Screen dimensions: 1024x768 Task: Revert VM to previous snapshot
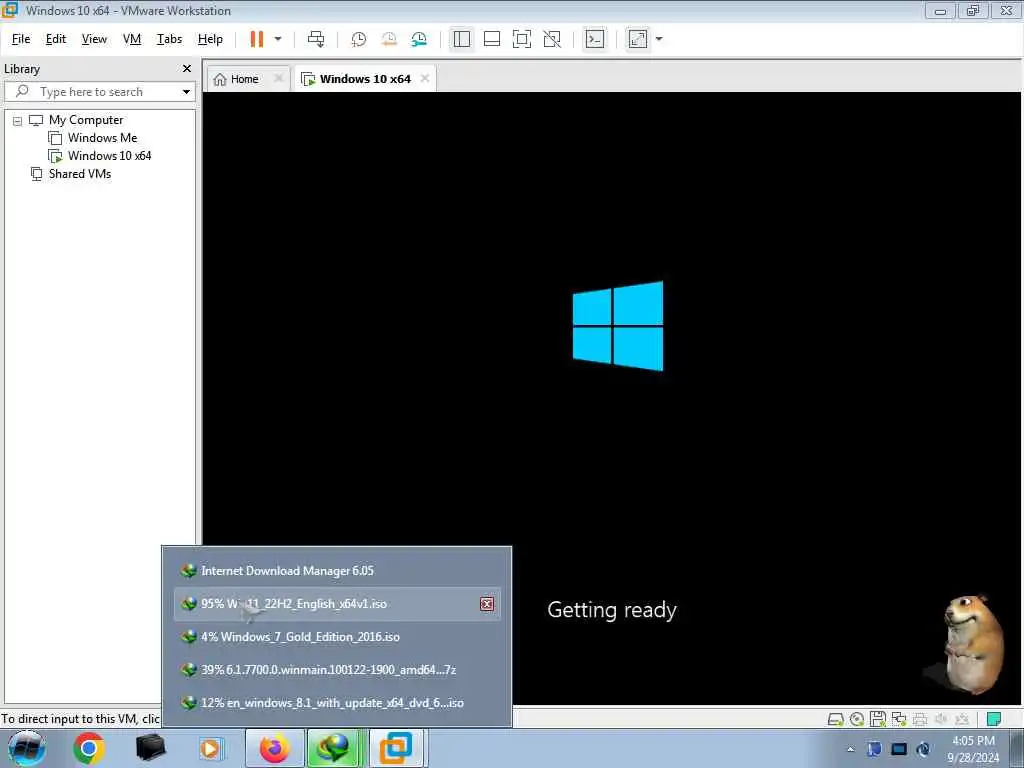pos(389,39)
